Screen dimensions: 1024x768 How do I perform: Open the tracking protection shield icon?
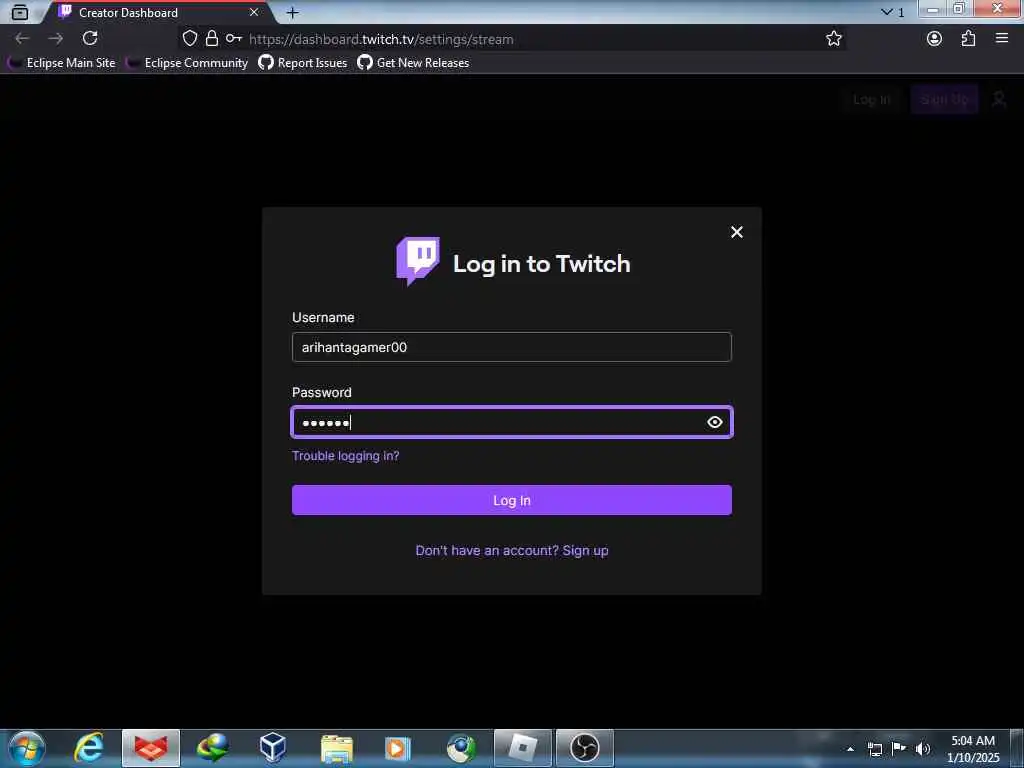(189, 39)
